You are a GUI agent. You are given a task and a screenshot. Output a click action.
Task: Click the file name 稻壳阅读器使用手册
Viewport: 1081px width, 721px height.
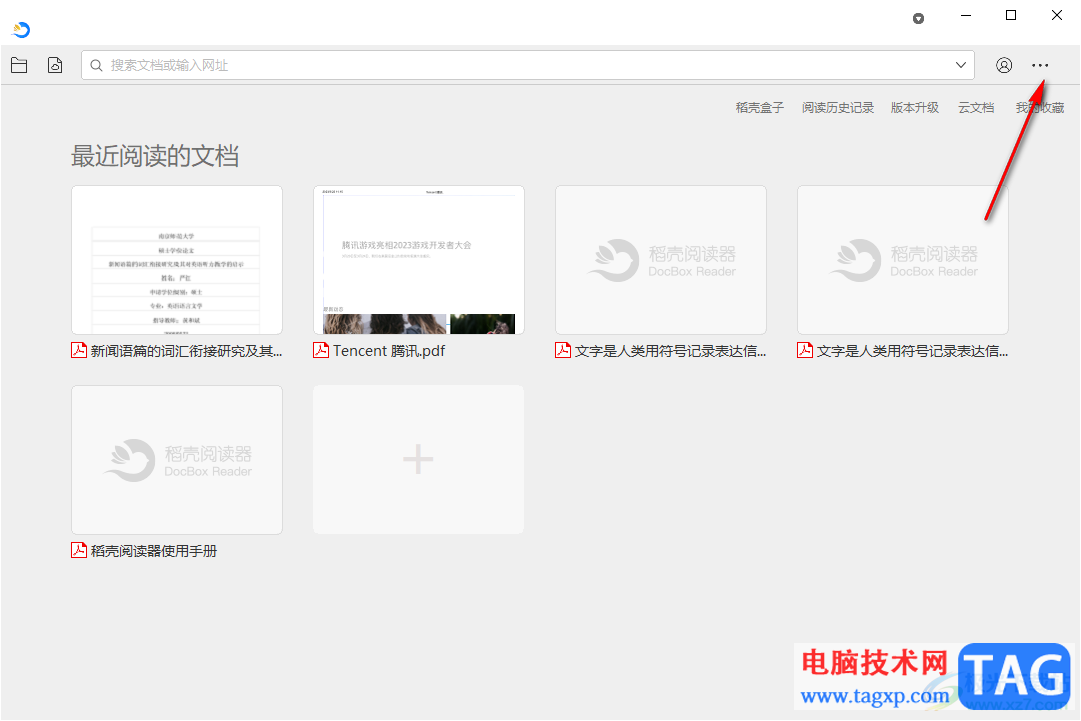pyautogui.click(x=154, y=551)
